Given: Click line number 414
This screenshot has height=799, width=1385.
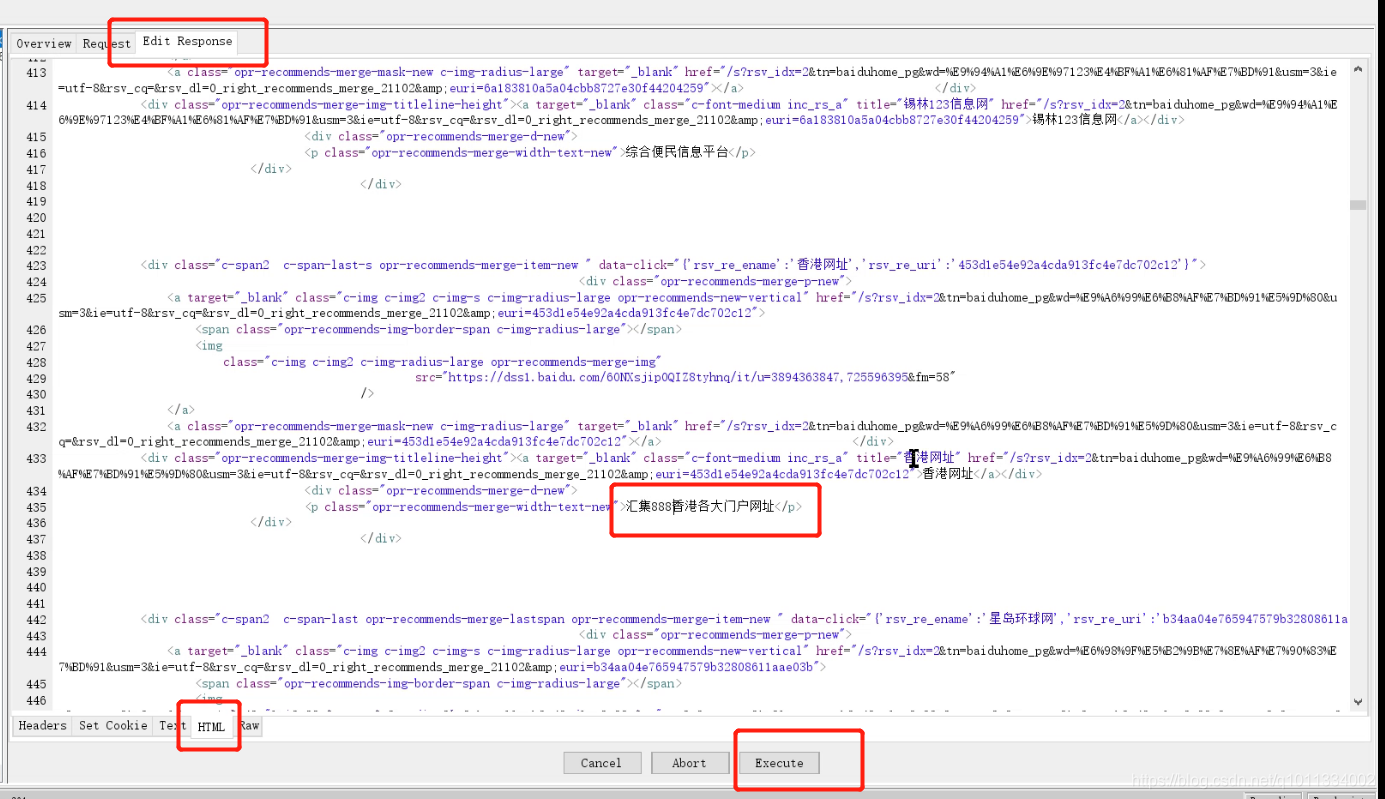Looking at the screenshot, I should point(36,105).
